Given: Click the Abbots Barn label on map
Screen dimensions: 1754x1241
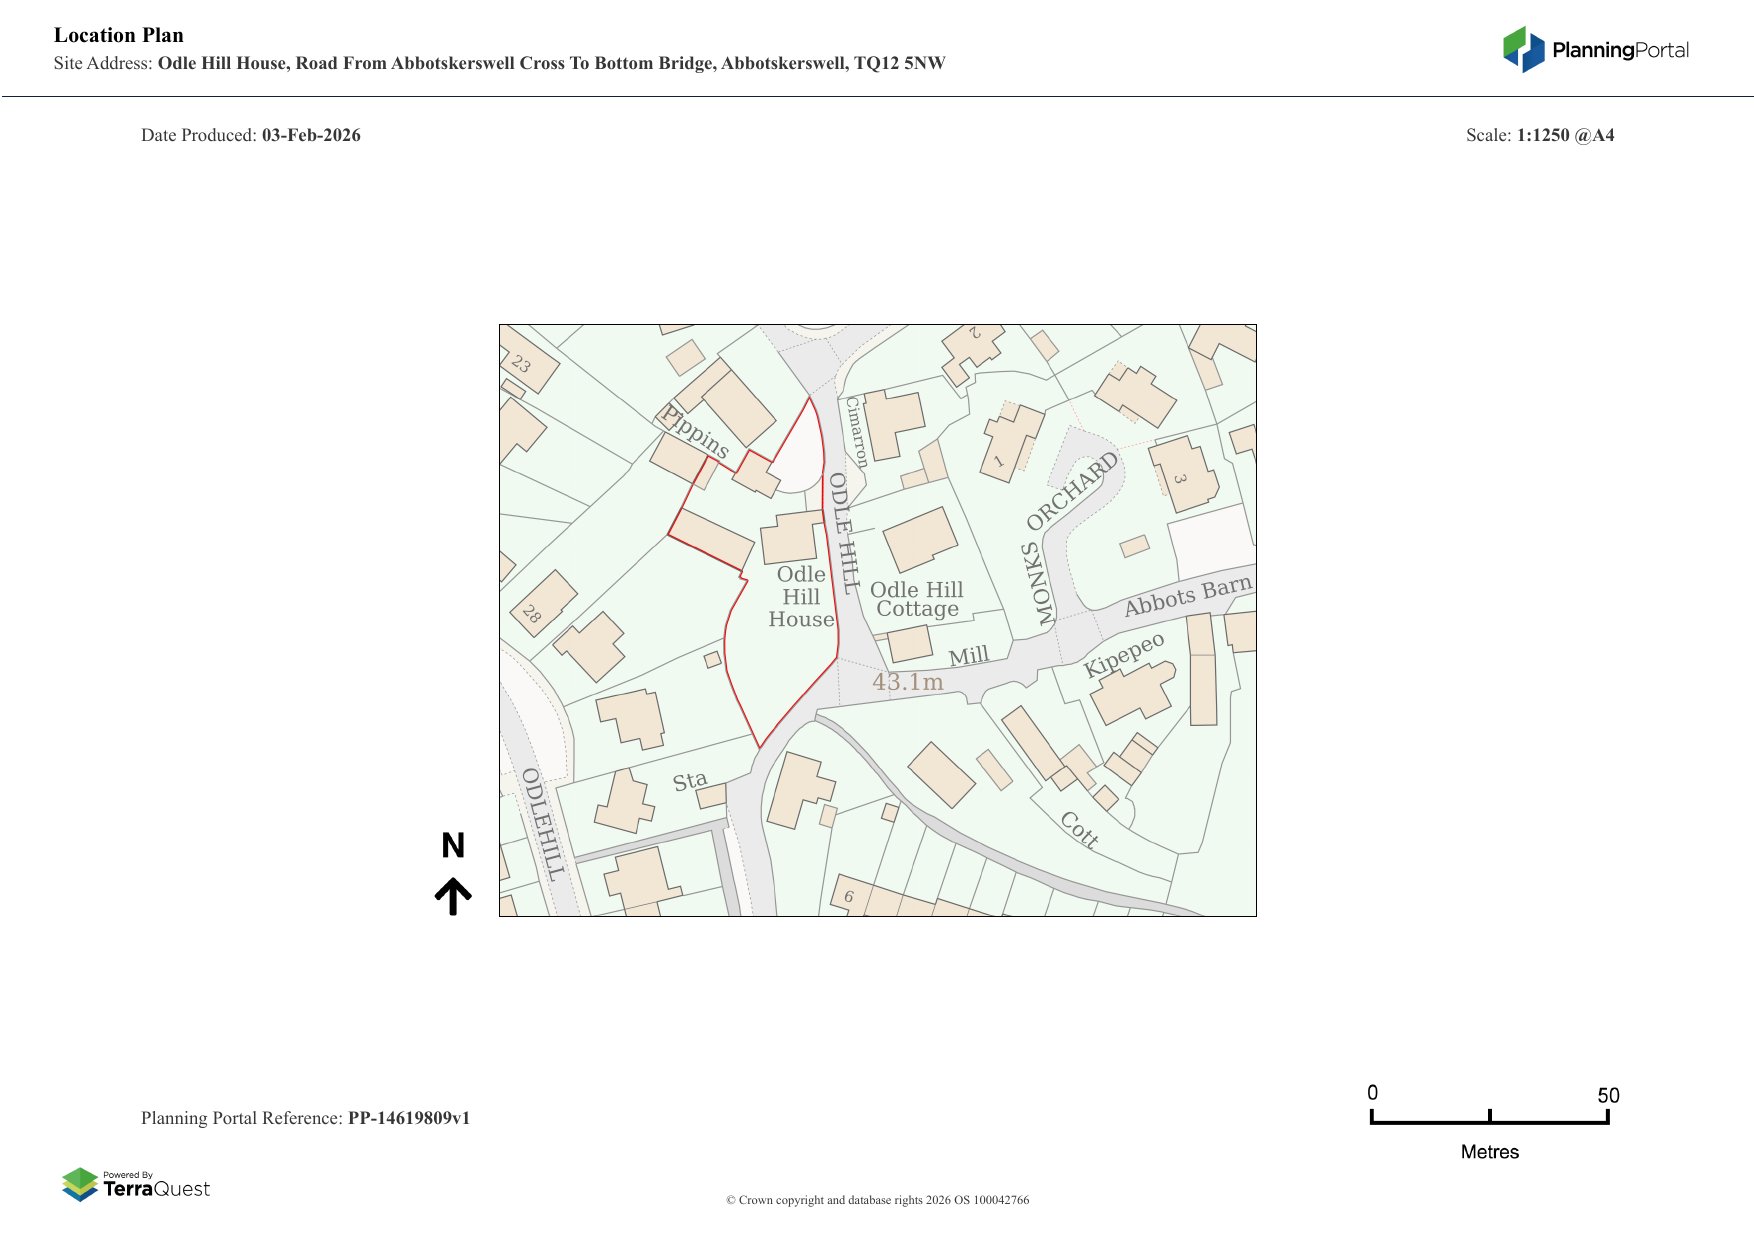Looking at the screenshot, I should pyautogui.click(x=1187, y=597).
